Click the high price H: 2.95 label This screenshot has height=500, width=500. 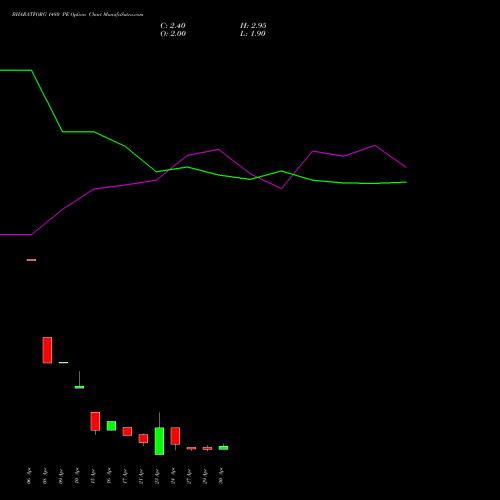pos(253,26)
